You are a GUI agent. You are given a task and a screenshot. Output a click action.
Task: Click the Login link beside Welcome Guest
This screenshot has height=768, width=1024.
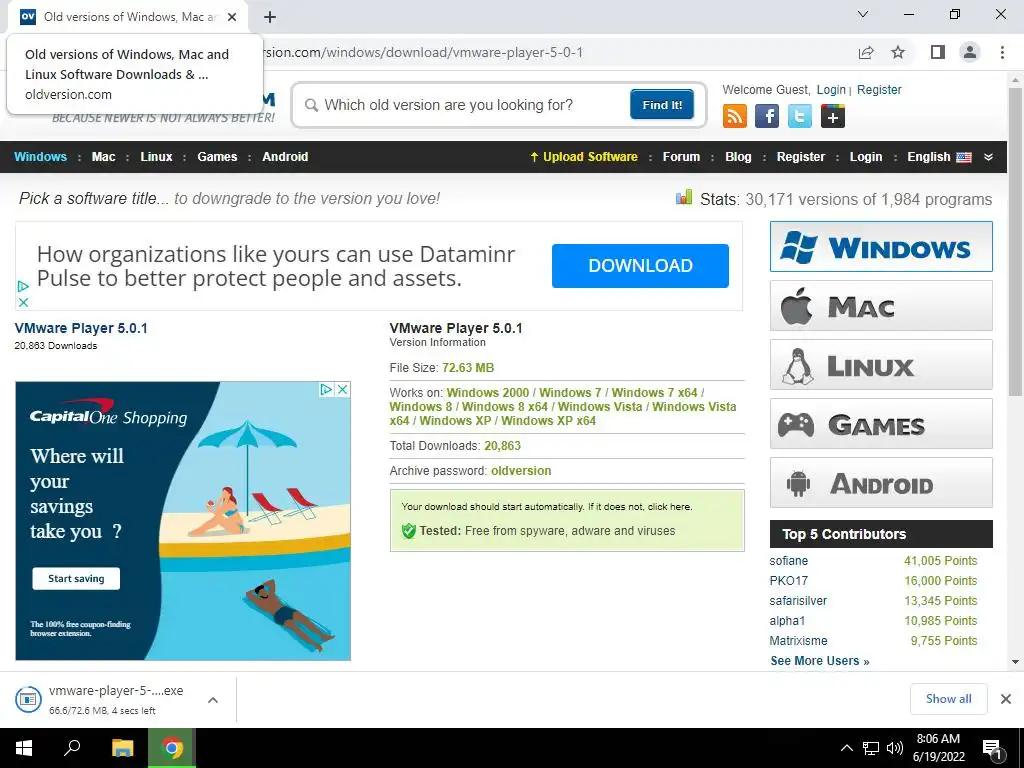pos(831,89)
